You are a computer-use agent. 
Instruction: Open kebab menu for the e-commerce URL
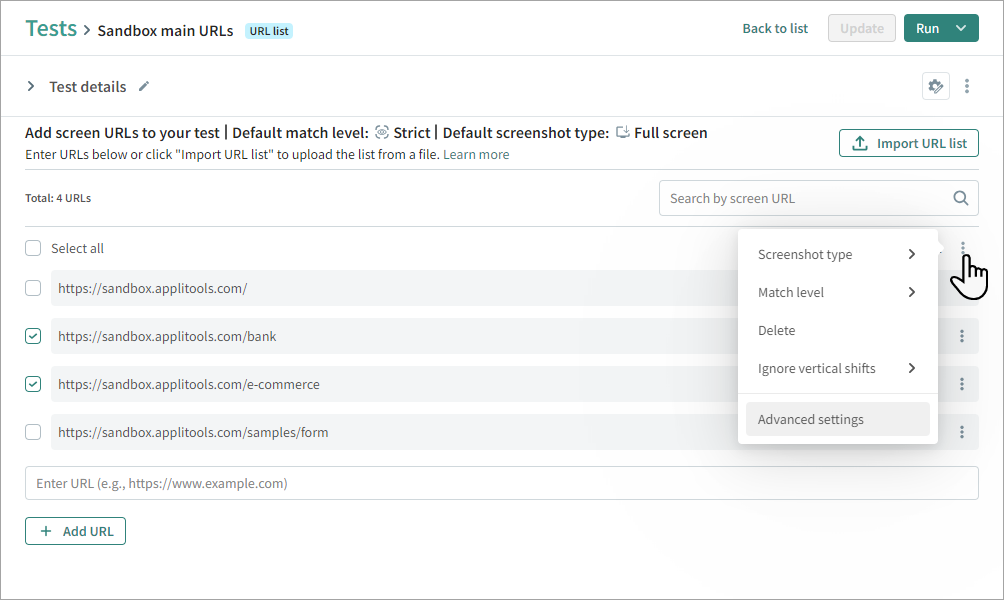point(962,384)
